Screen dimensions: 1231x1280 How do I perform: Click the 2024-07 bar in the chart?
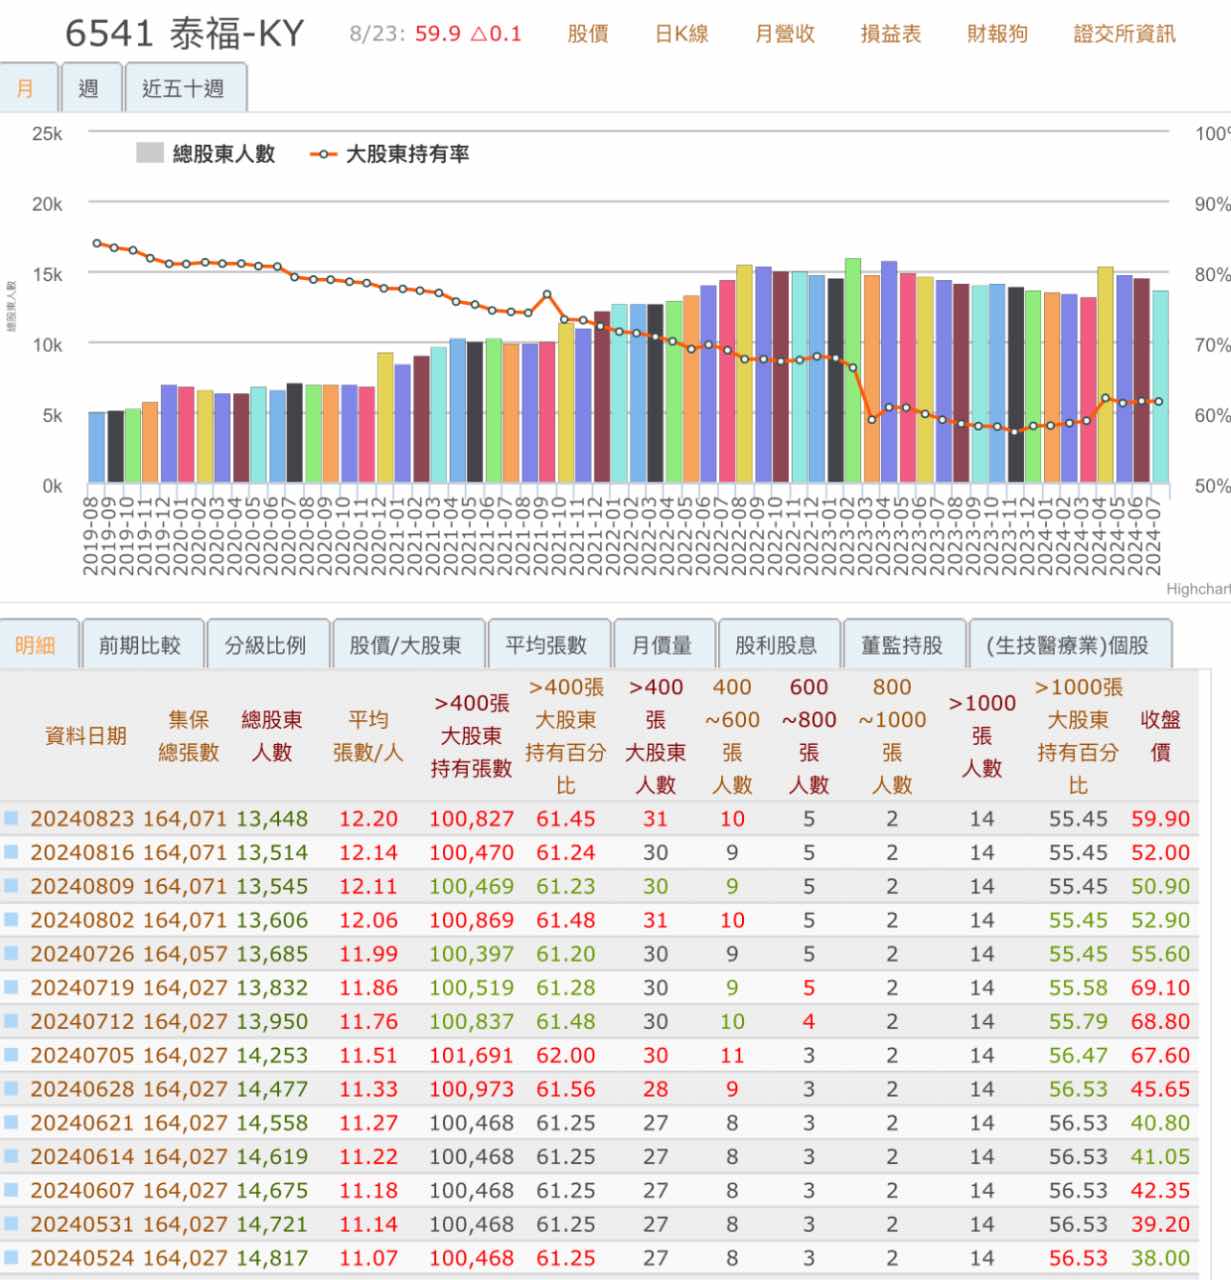(1160, 390)
